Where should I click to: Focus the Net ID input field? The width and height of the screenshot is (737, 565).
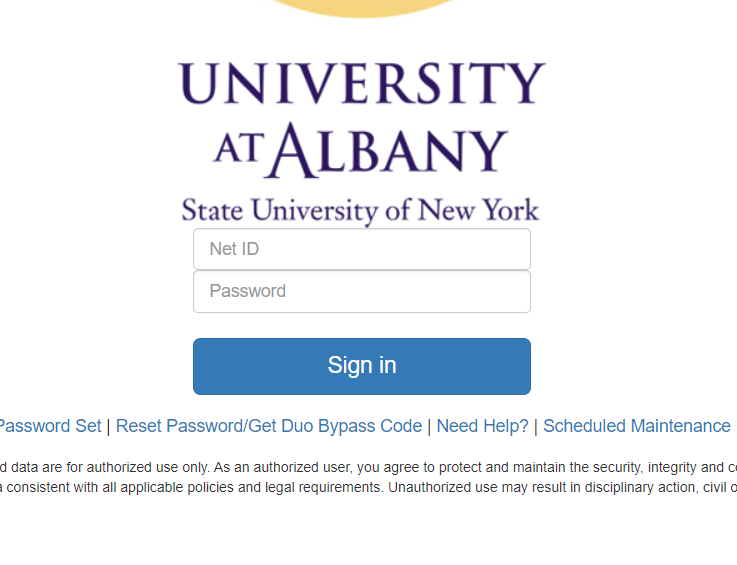(x=361, y=249)
